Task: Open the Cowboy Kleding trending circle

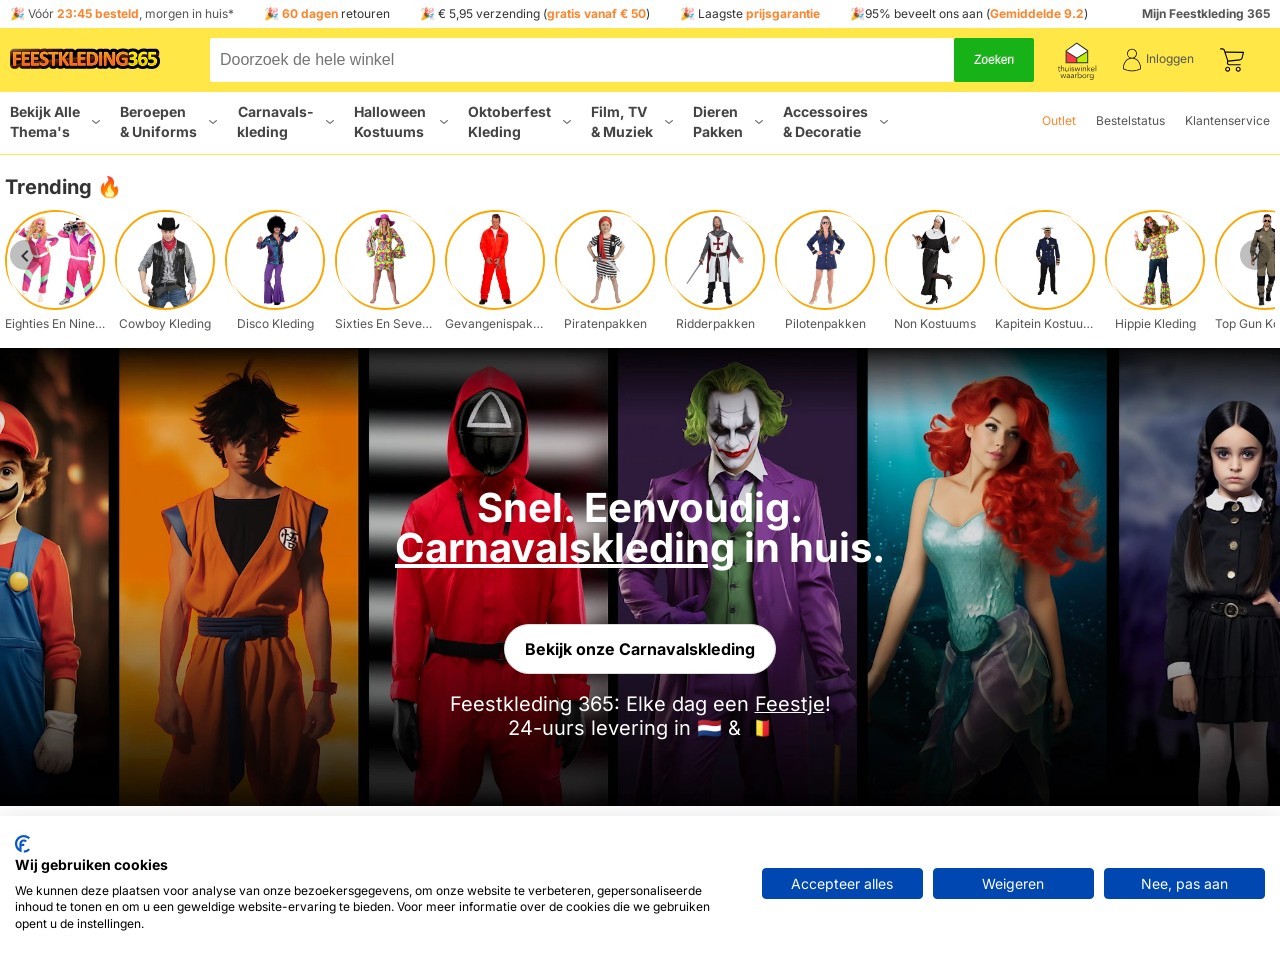Action: (x=165, y=260)
